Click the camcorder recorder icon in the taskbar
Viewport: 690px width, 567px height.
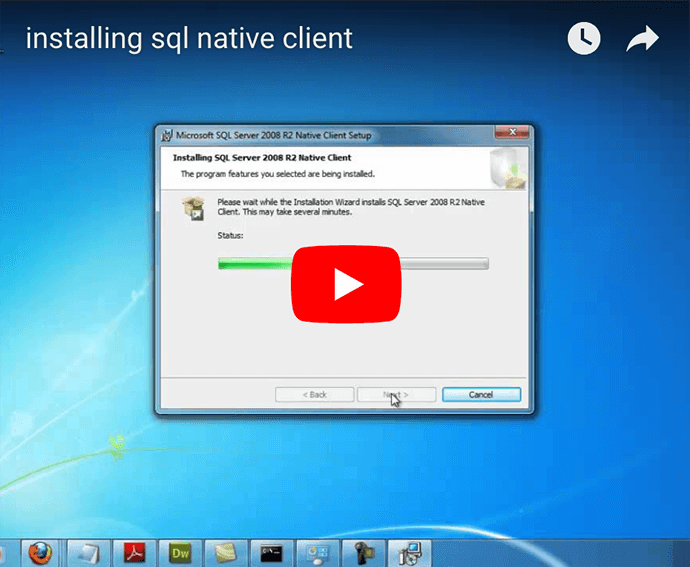tap(363, 553)
